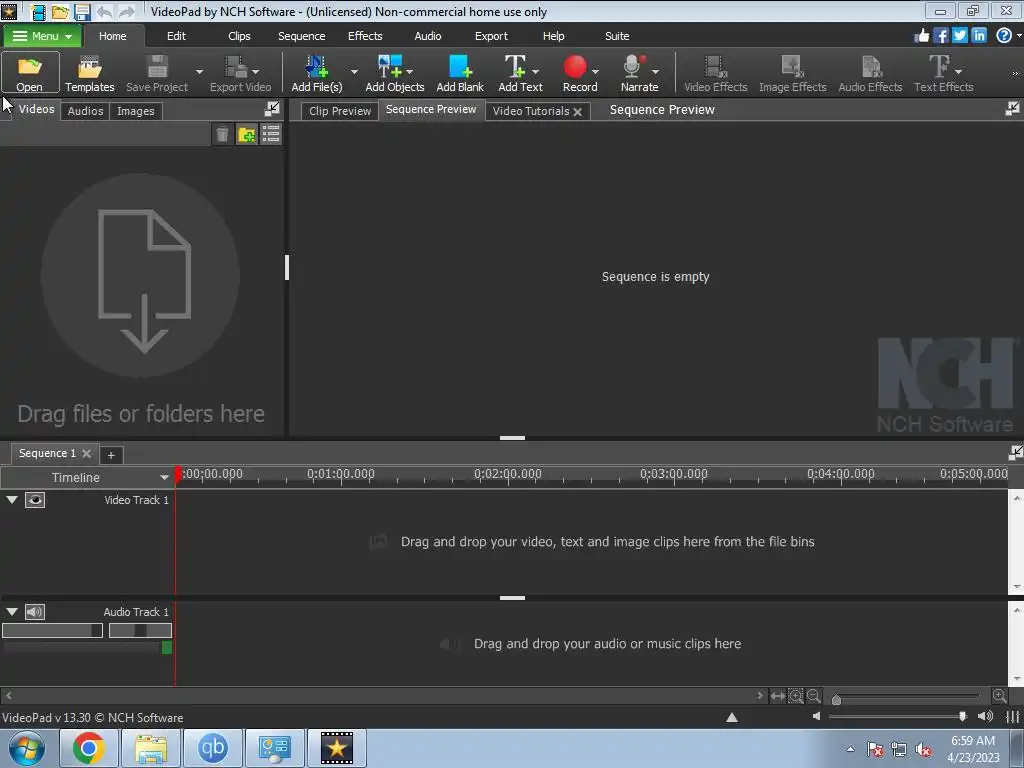Switch the bin list view icon
Image resolution: width=1024 pixels, height=768 pixels.
[x=270, y=135]
